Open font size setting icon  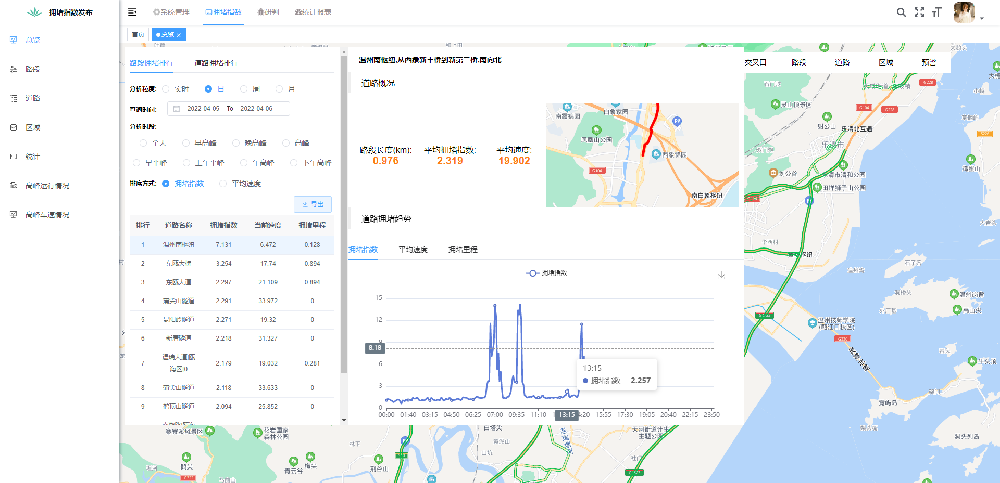936,12
